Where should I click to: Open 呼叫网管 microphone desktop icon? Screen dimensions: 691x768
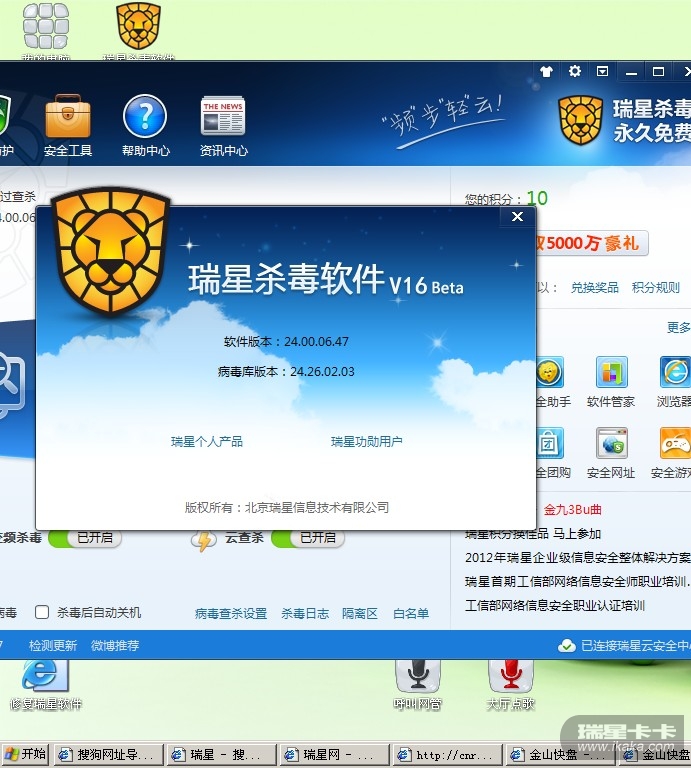pyautogui.click(x=418, y=685)
